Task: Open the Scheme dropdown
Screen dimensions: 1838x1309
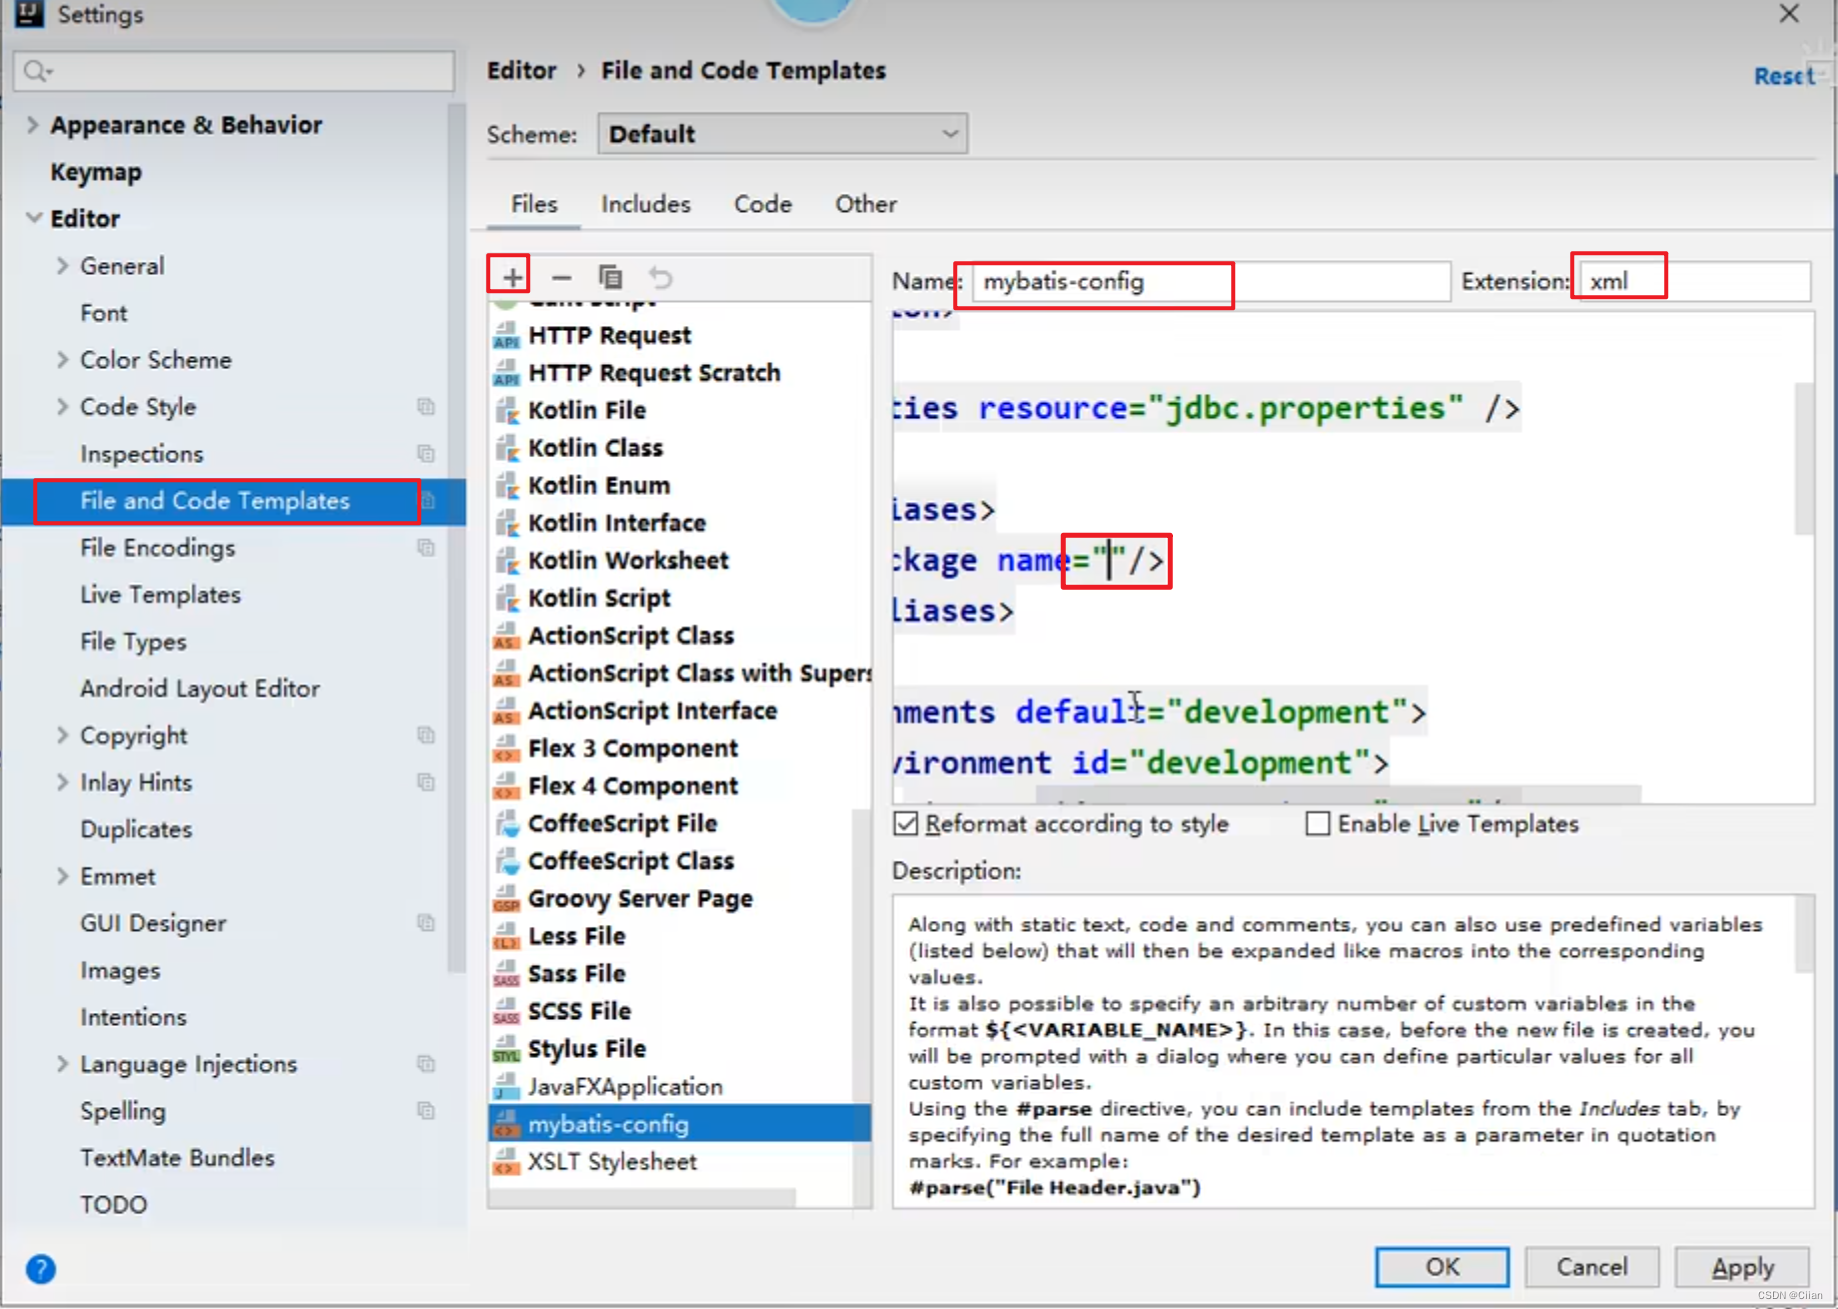Action: click(782, 134)
